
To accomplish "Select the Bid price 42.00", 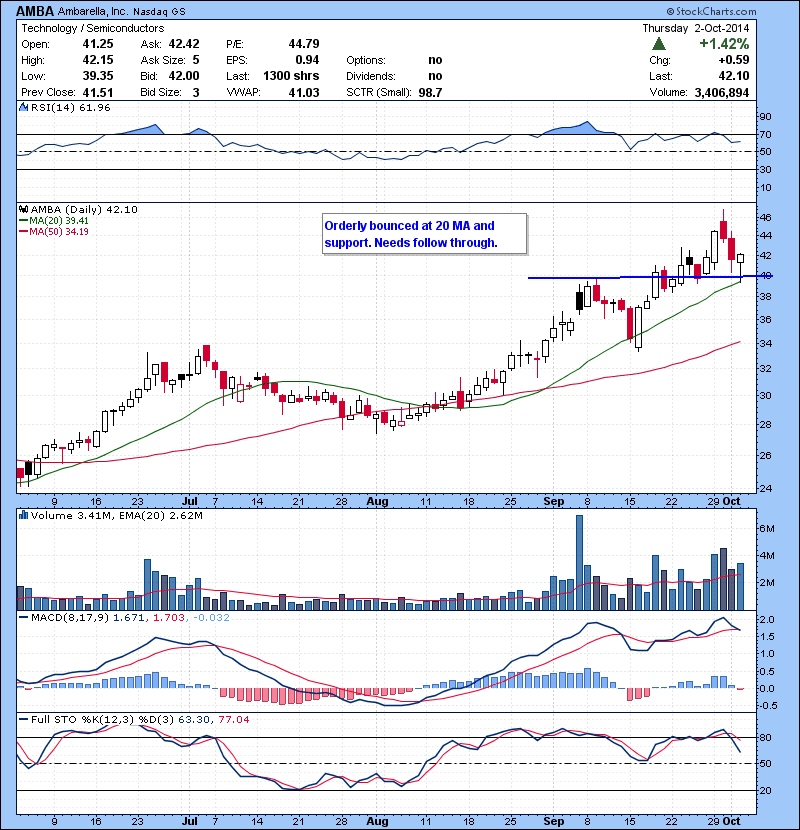I will (184, 76).
